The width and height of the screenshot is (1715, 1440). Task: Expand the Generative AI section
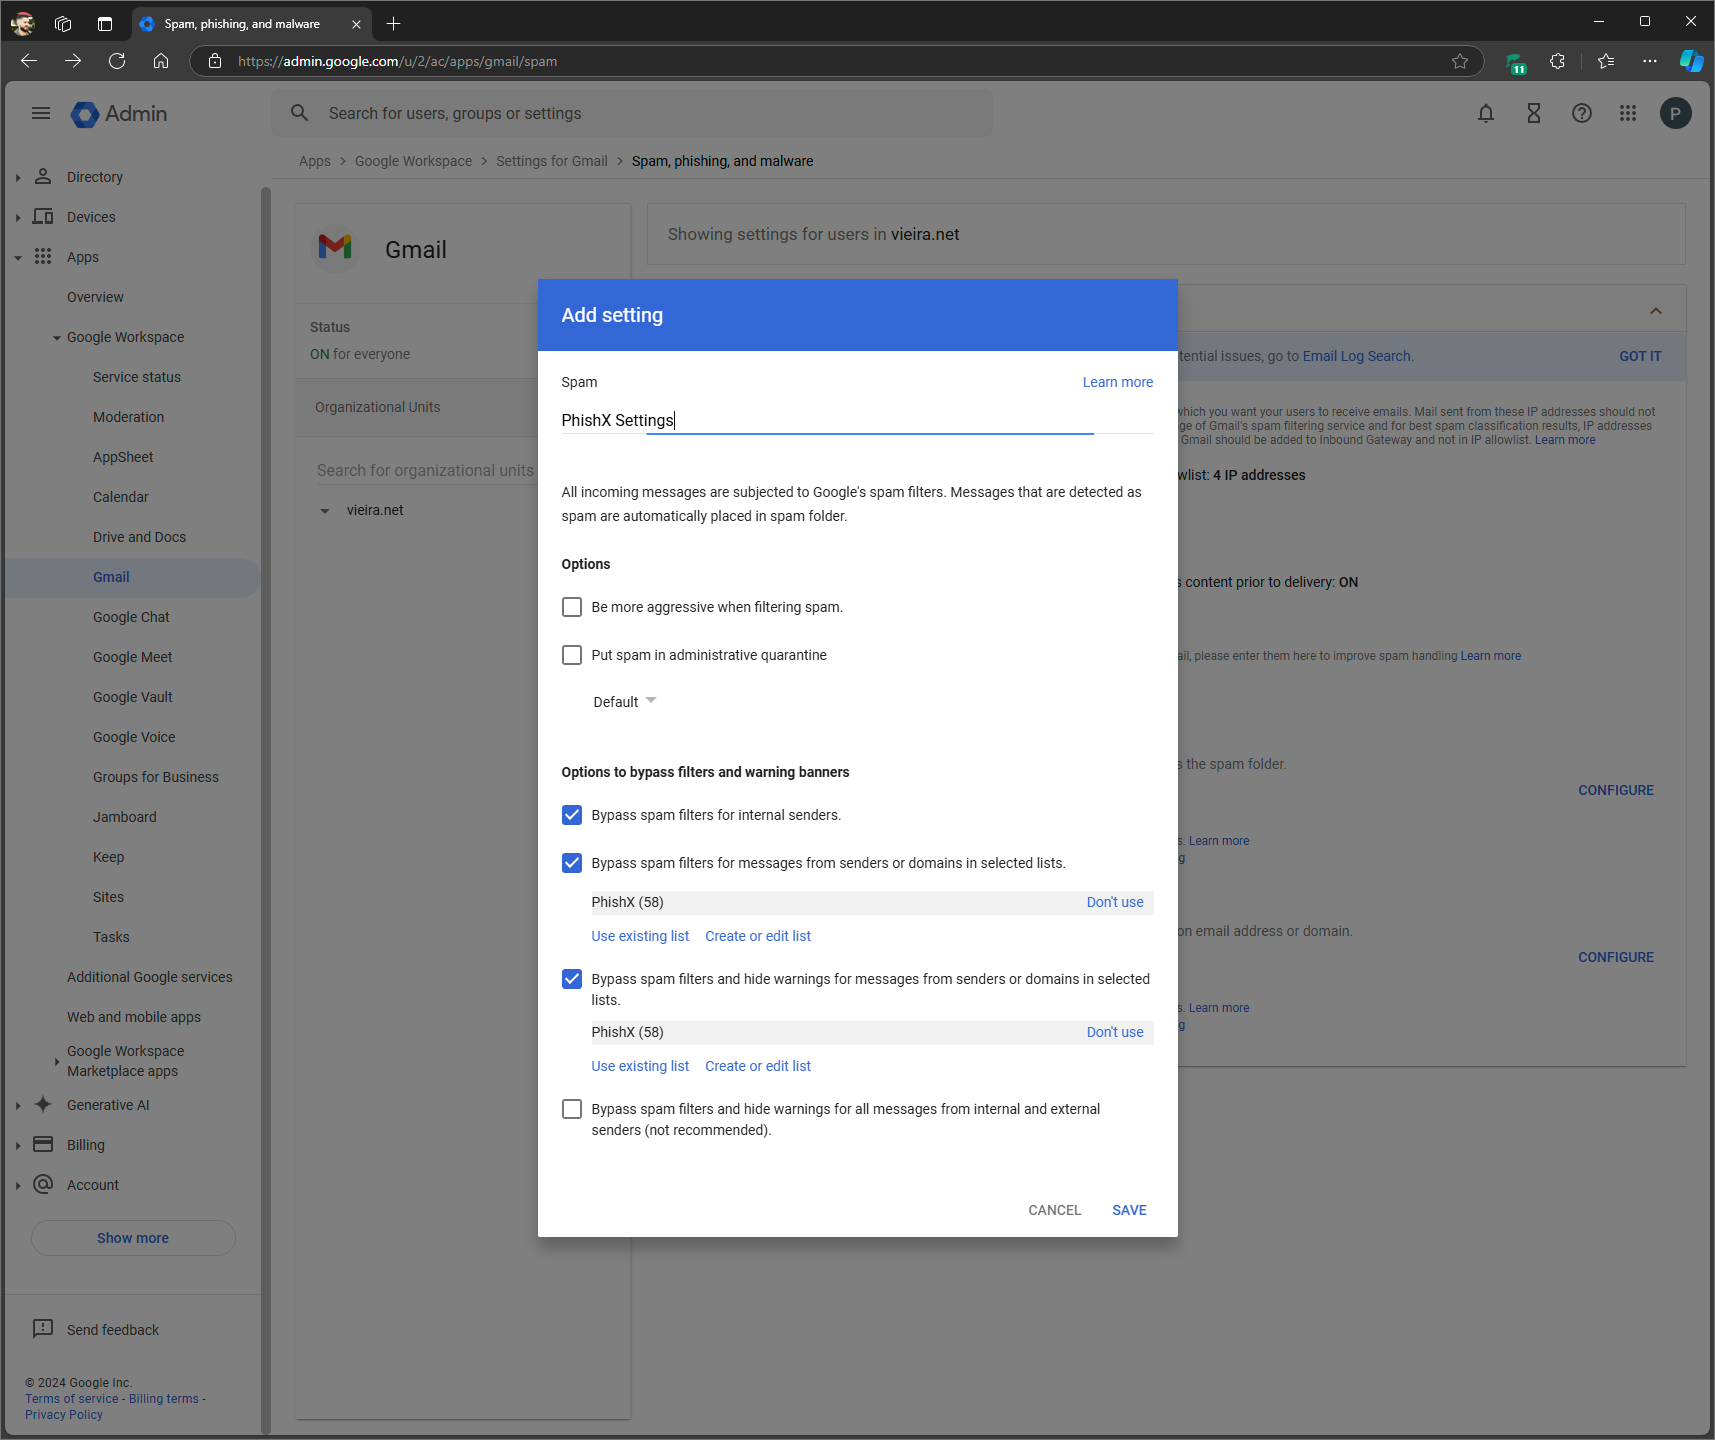click(x=18, y=1106)
